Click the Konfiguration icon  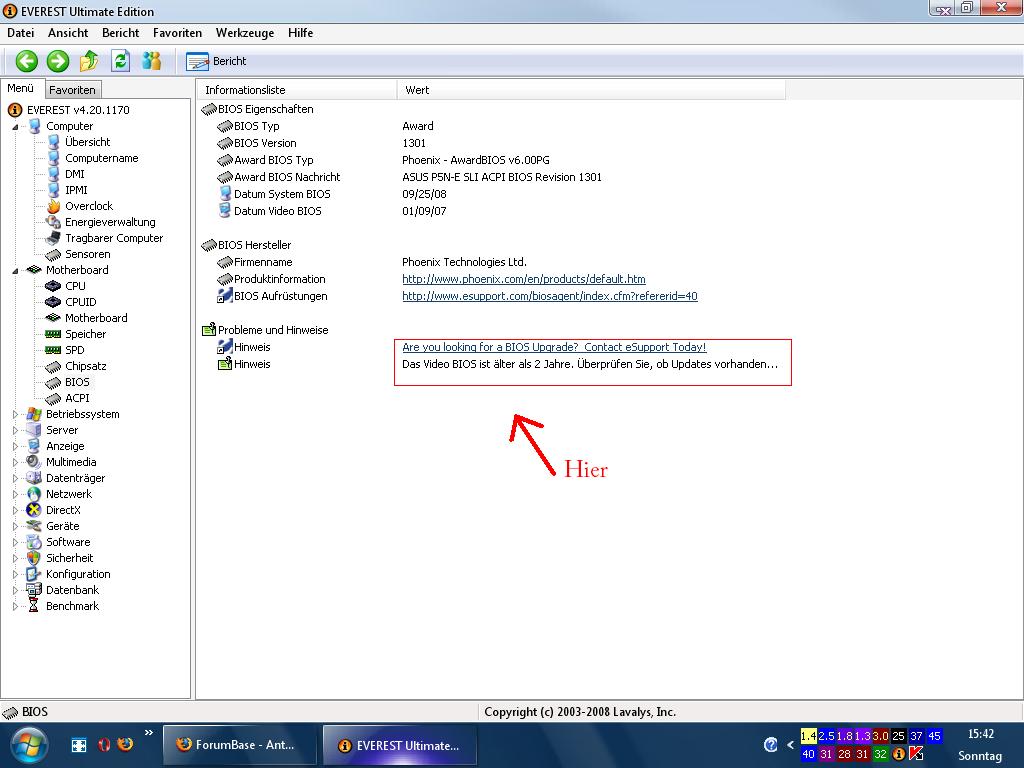(x=34, y=574)
